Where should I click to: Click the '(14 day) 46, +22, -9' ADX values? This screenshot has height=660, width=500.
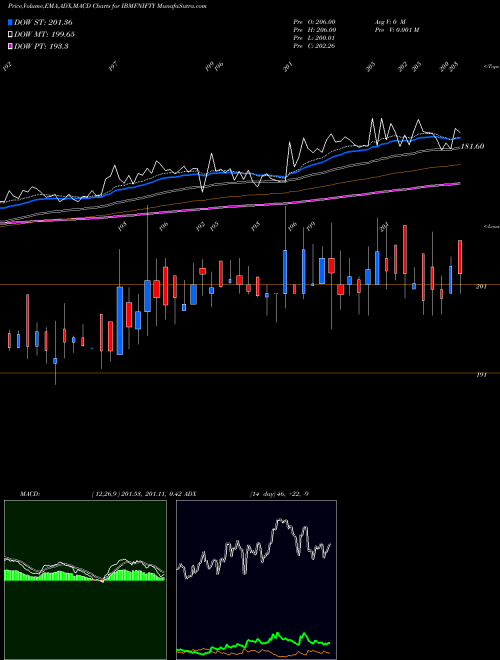[279, 494]
